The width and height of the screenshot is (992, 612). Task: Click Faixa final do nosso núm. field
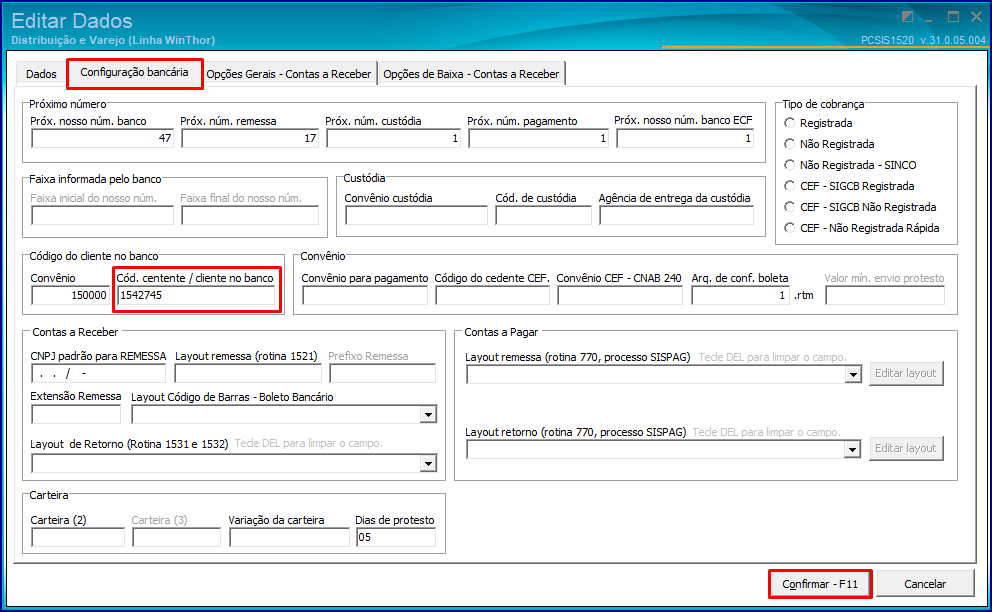250,215
